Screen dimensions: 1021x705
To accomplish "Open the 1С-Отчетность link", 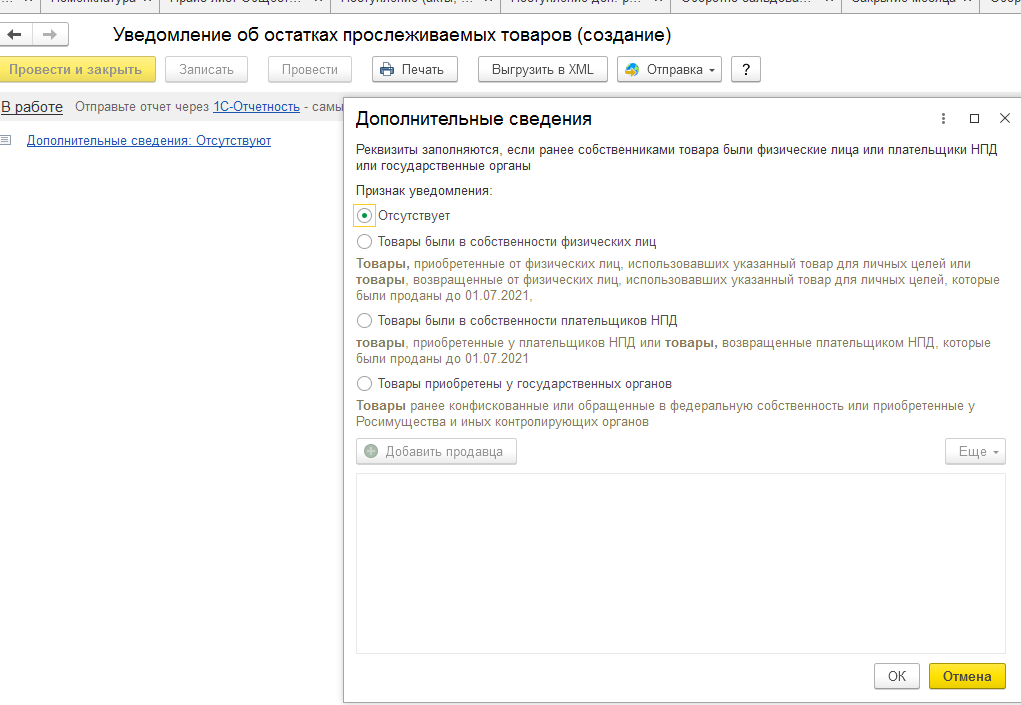I will point(256,107).
